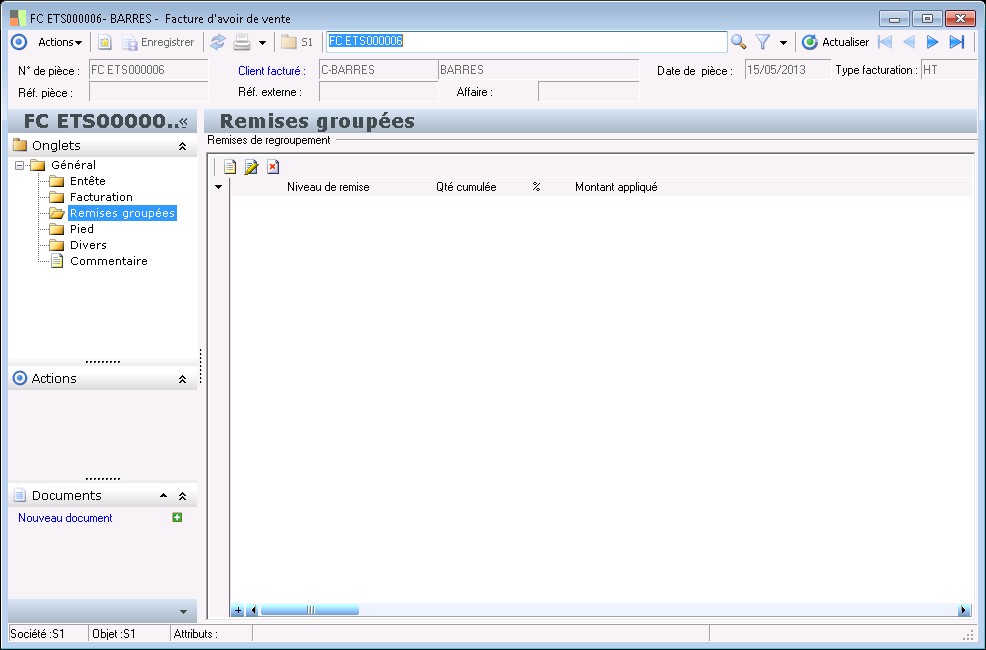The height and width of the screenshot is (650, 986).
Task: Go to first record arrow
Action: [x=885, y=42]
